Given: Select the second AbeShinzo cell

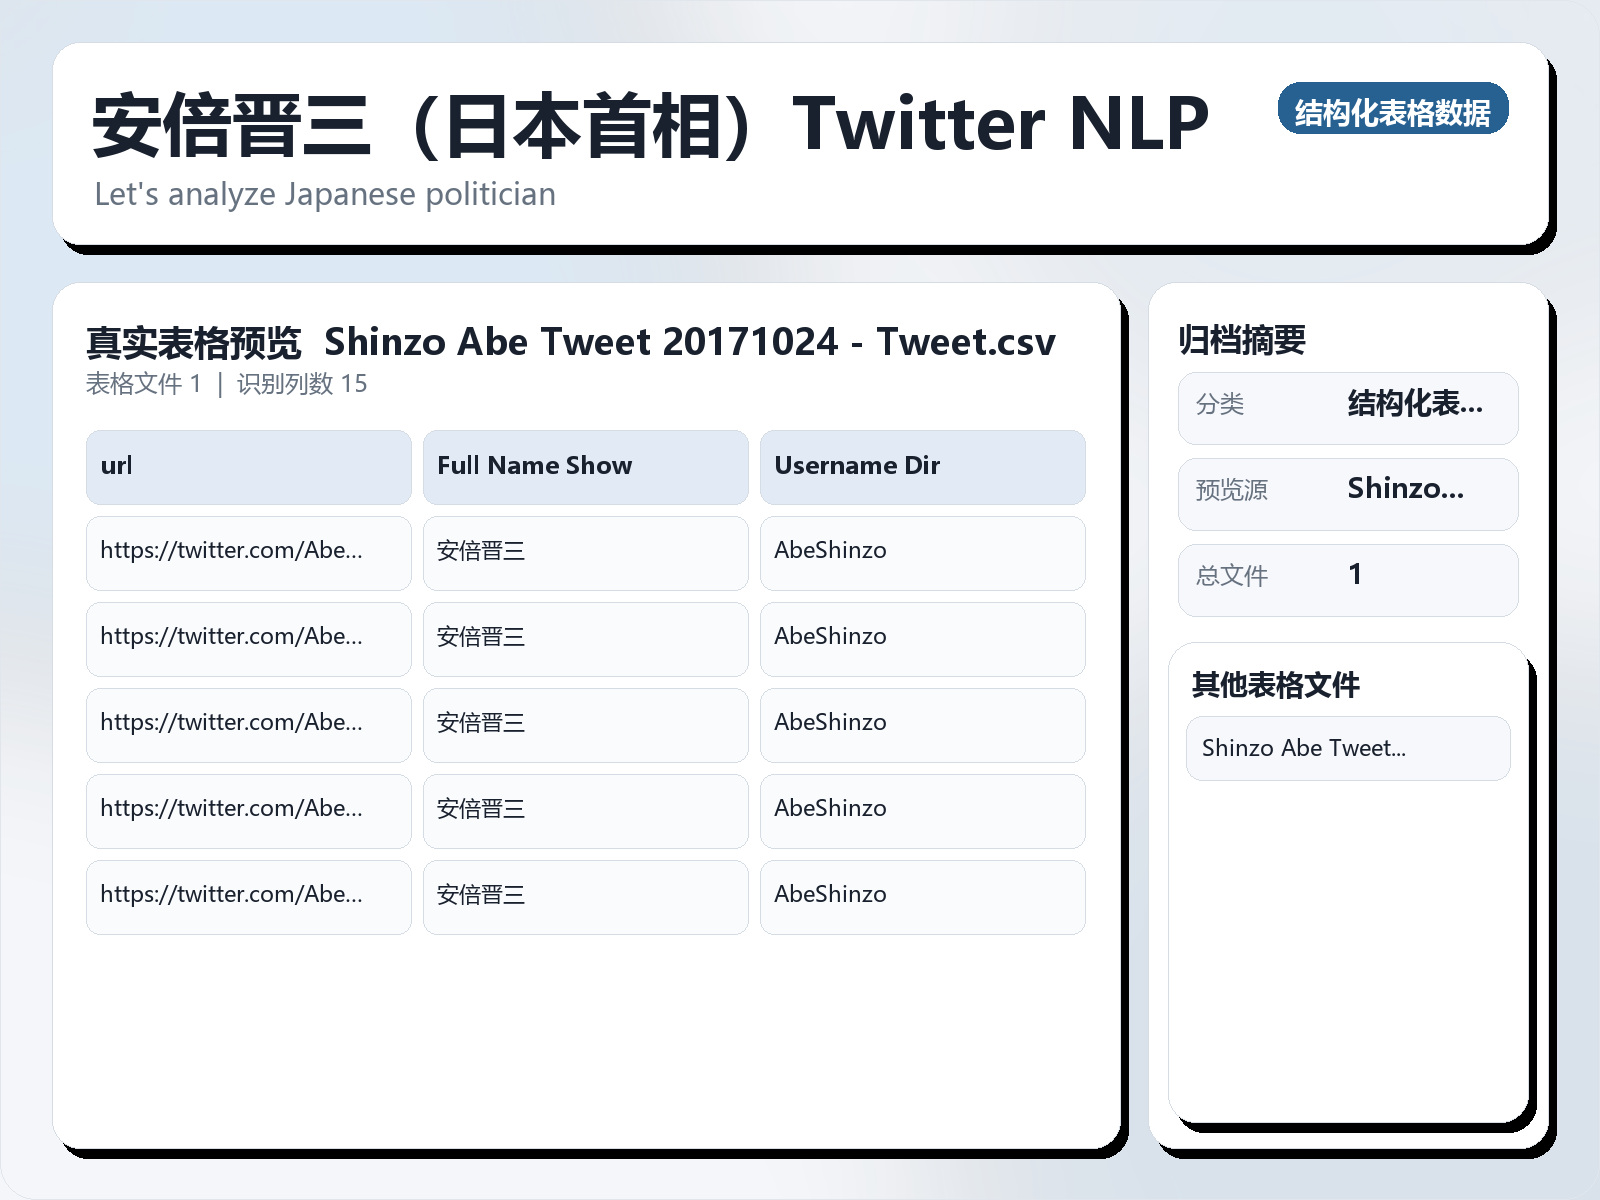Looking at the screenshot, I should click(x=922, y=639).
